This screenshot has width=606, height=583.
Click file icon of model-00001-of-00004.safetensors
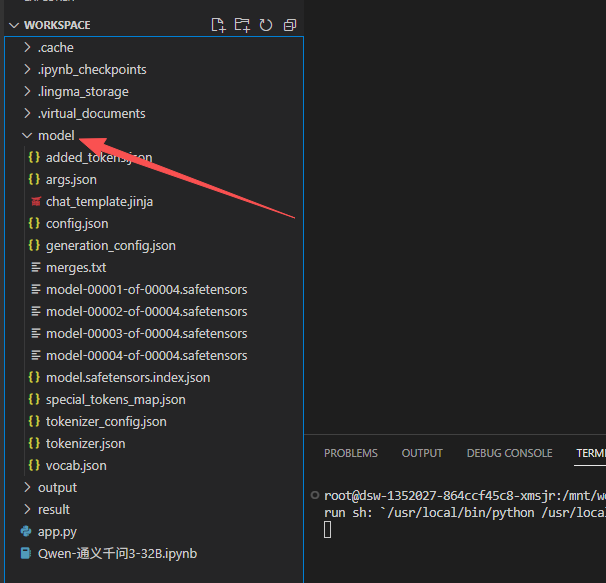(x=36, y=290)
